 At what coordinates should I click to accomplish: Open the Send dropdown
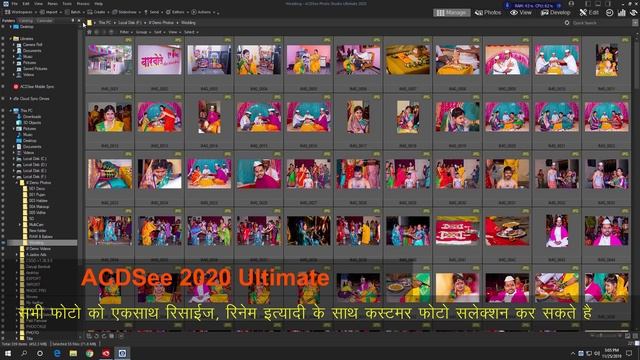(x=153, y=12)
